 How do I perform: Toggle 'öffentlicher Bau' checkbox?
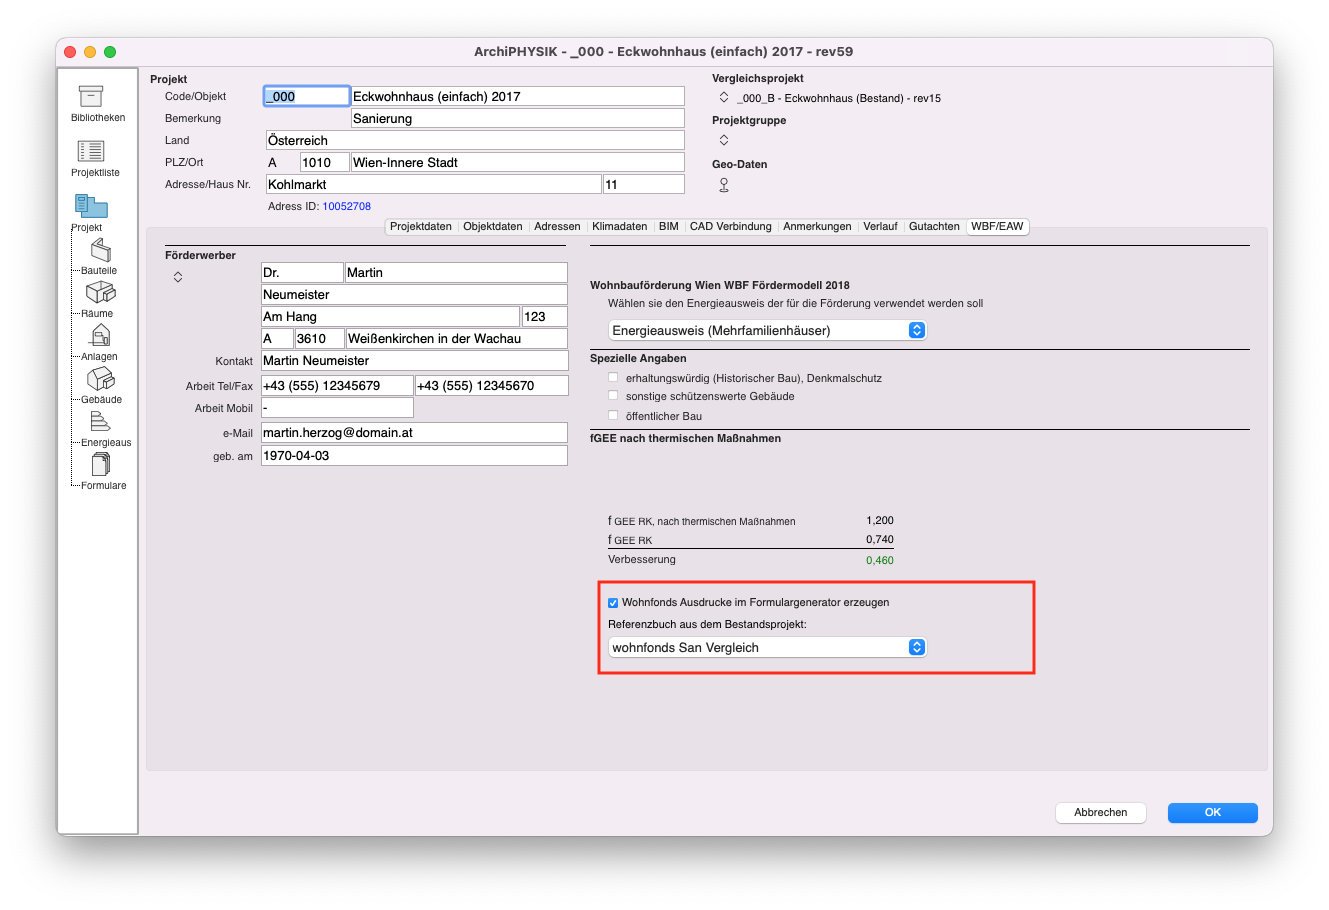[x=613, y=415]
